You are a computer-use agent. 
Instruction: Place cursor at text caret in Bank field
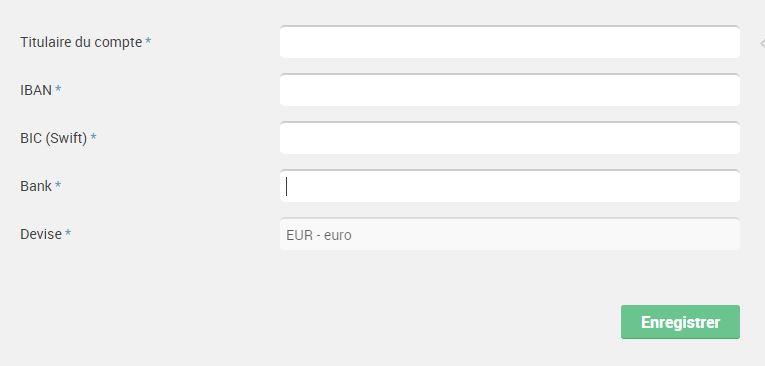click(286, 186)
